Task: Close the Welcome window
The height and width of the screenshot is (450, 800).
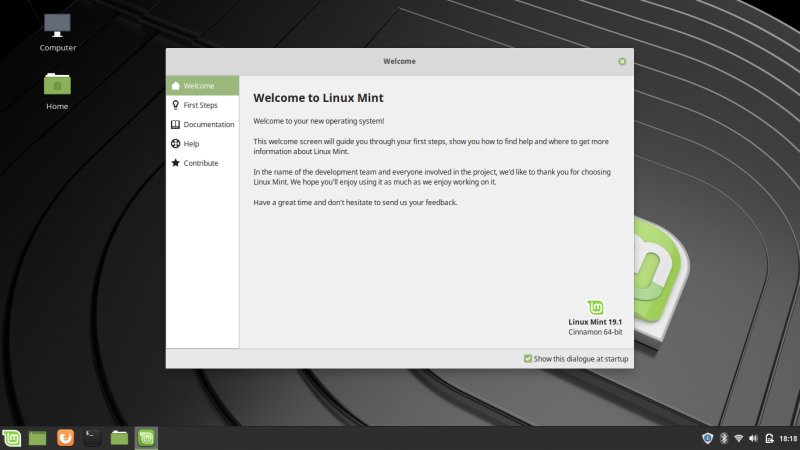Action: (622, 61)
